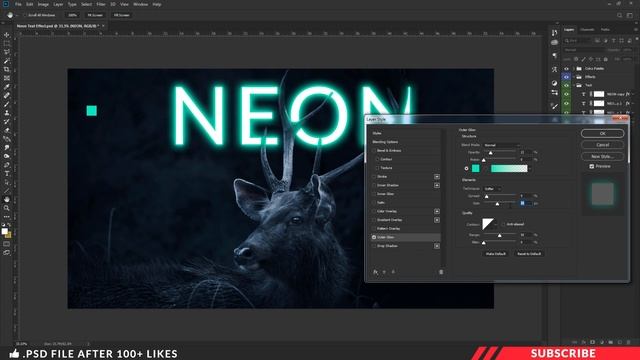Select the Healing Brush tool
Screen dimensions: 640x360
7,96
